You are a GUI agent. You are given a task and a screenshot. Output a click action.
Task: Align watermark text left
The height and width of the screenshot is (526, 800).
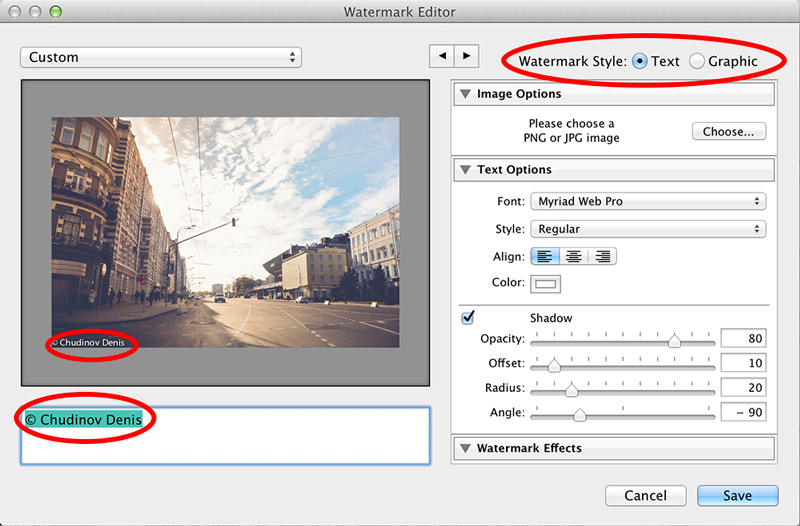point(545,256)
